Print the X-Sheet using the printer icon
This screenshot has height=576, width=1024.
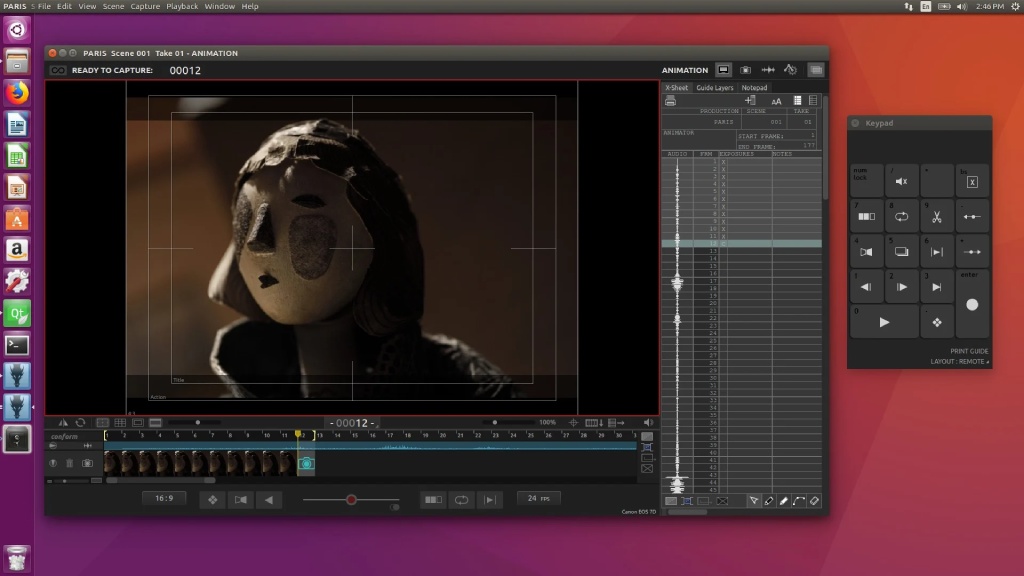pyautogui.click(x=670, y=101)
